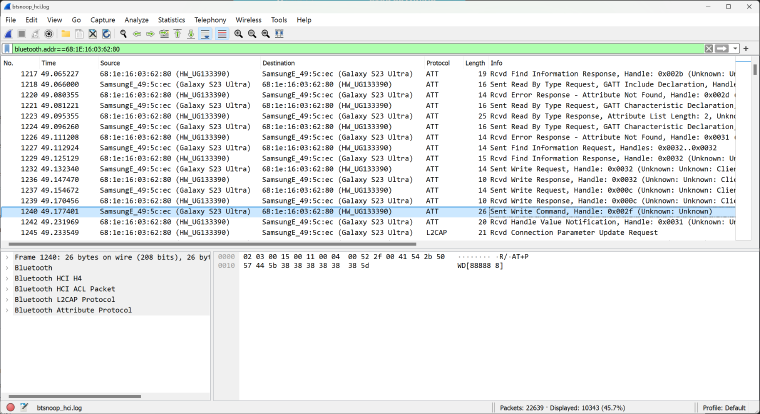This screenshot has height=414, width=760.
Task: Select packet 1227 Find Information Request
Action: click(x=368, y=148)
